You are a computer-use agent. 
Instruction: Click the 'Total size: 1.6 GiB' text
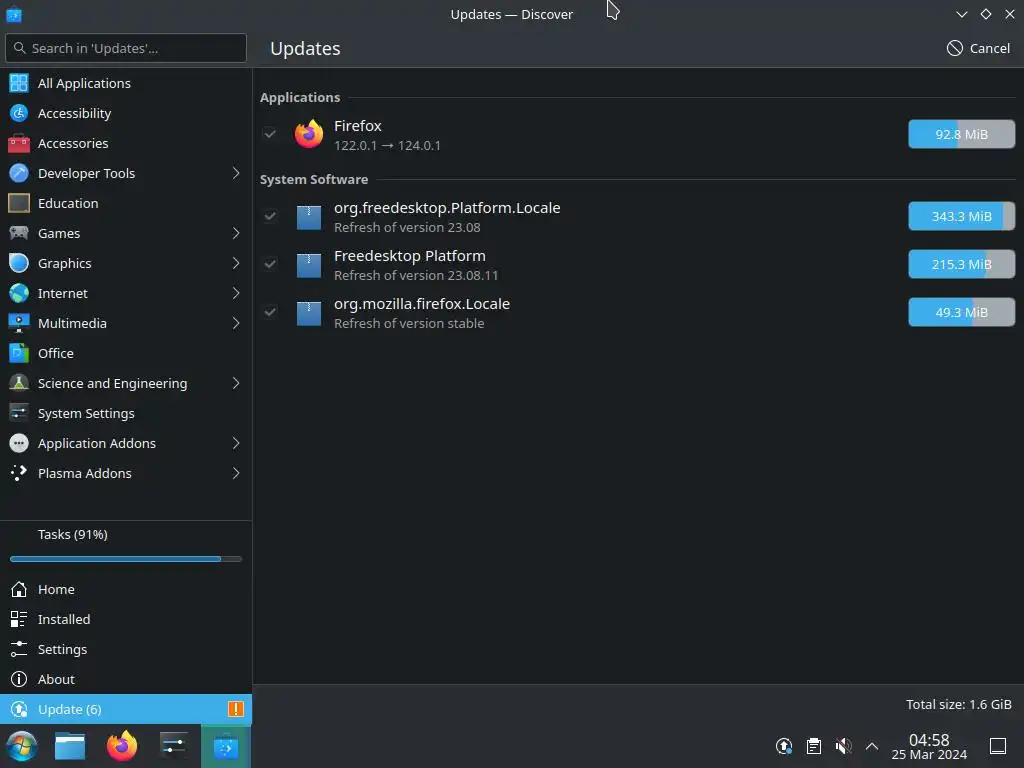[959, 705]
